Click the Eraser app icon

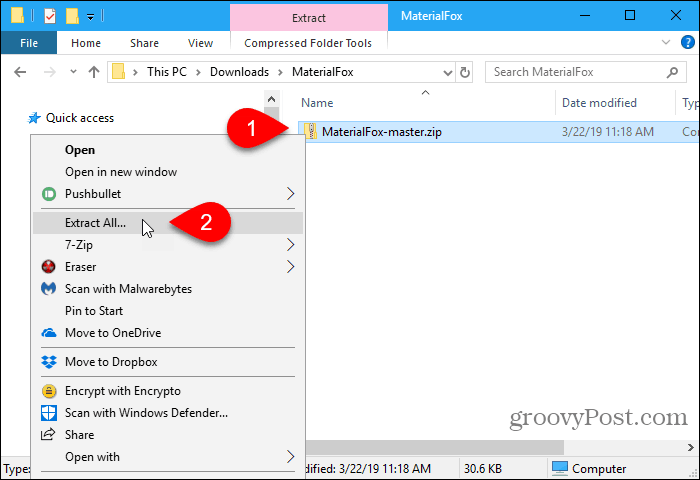click(x=48, y=267)
